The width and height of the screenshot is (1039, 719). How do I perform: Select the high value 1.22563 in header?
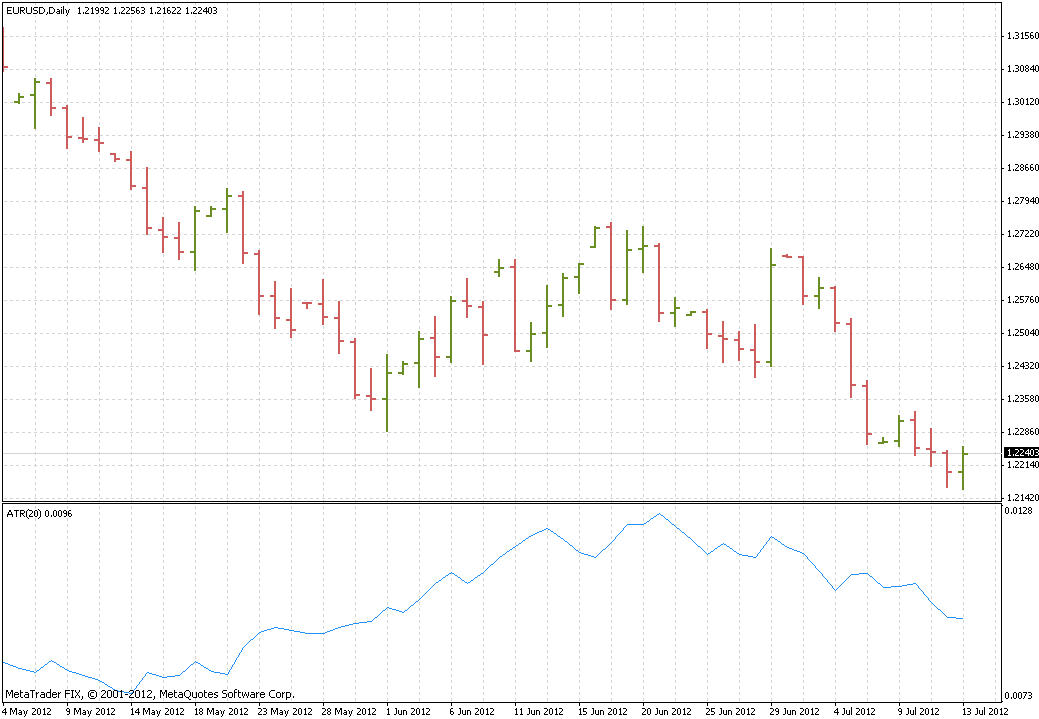(x=129, y=11)
